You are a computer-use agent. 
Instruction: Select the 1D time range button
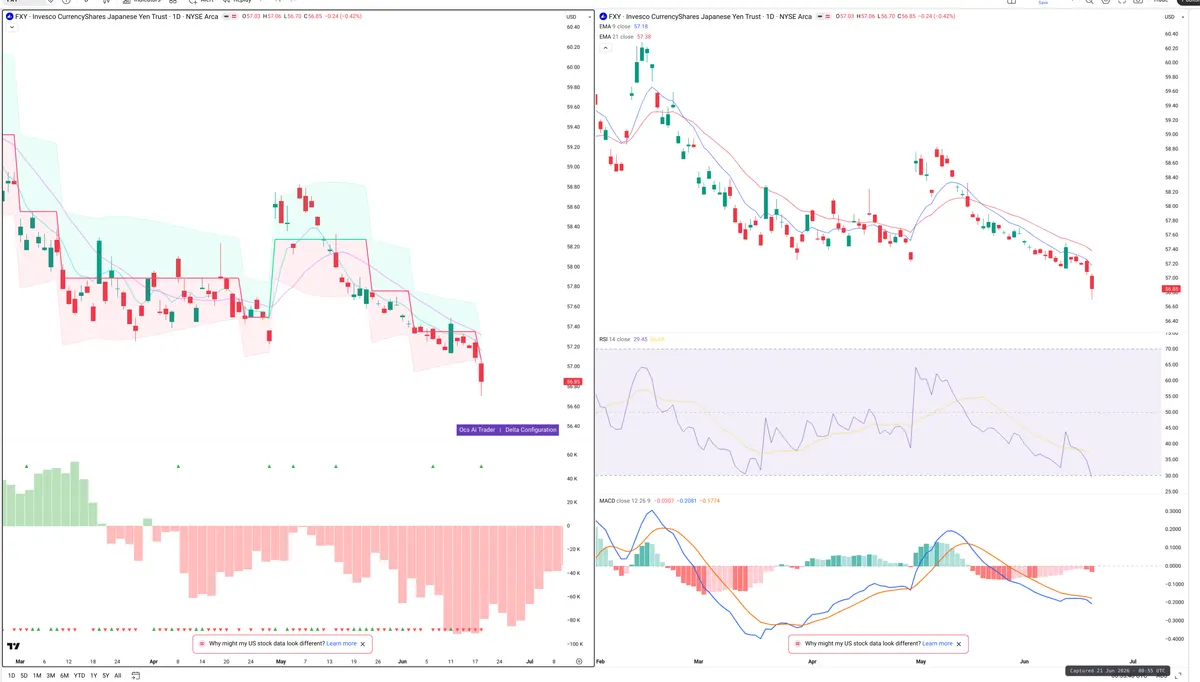click(x=11, y=675)
